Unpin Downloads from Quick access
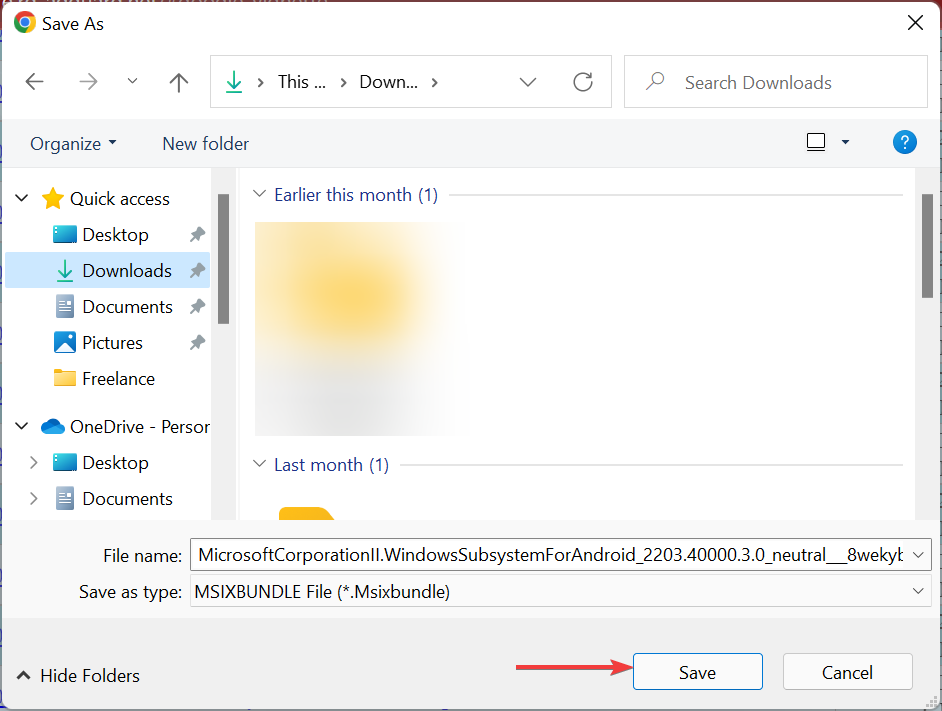The width and height of the screenshot is (942, 711). tap(200, 270)
